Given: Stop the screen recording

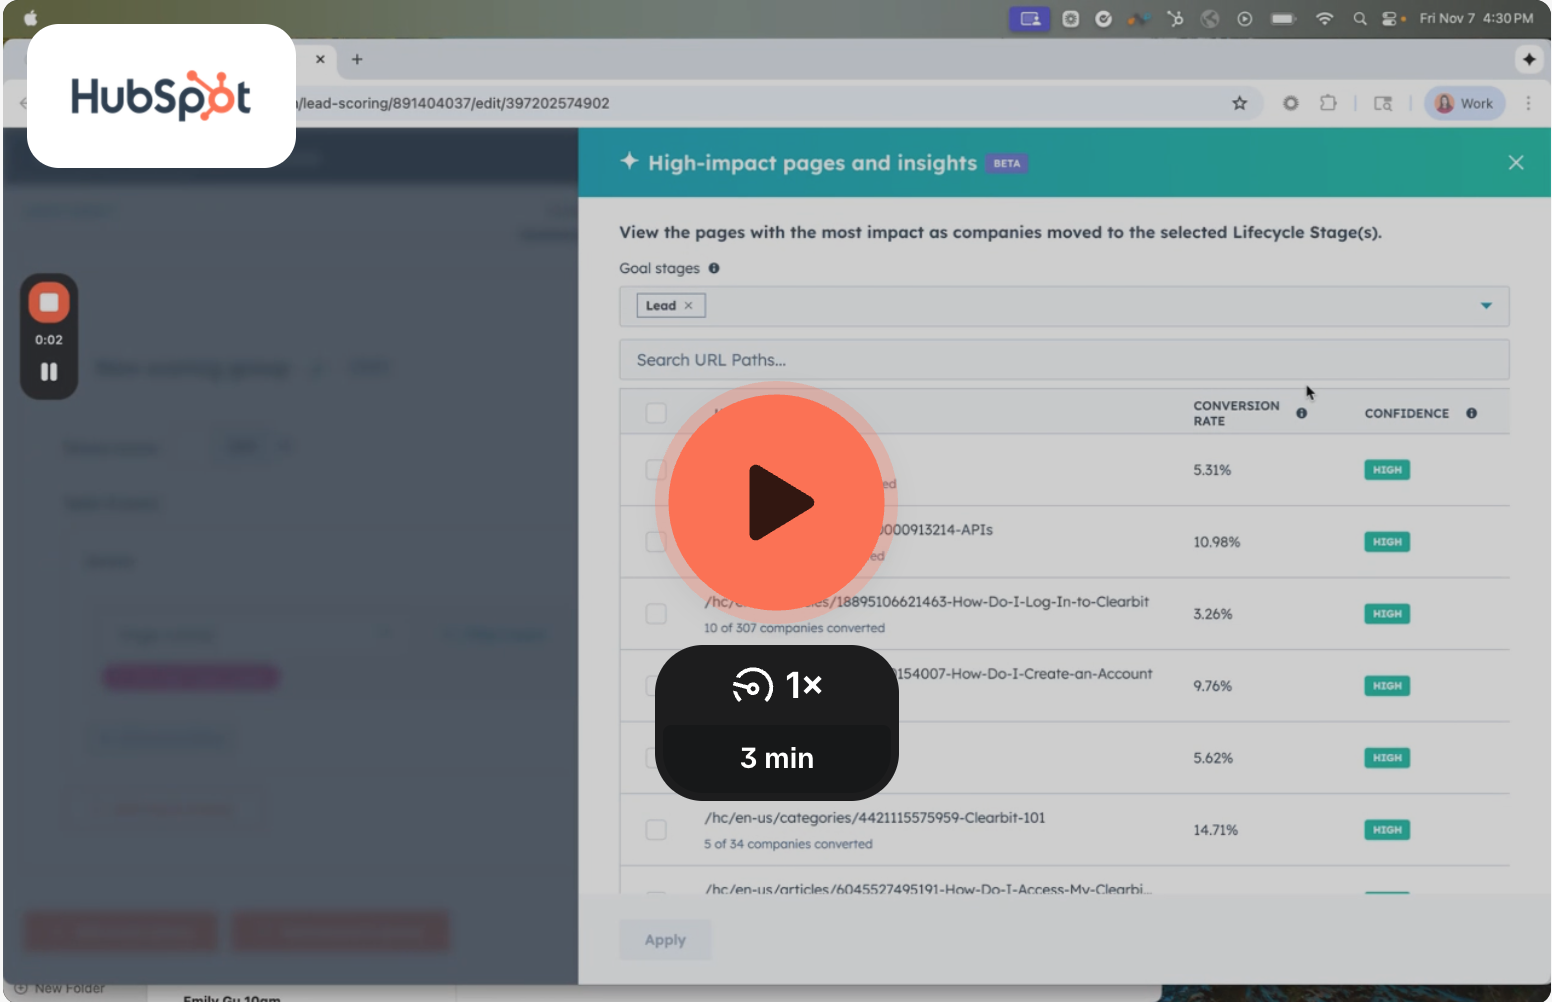Looking at the screenshot, I should pyautogui.click(x=49, y=303).
